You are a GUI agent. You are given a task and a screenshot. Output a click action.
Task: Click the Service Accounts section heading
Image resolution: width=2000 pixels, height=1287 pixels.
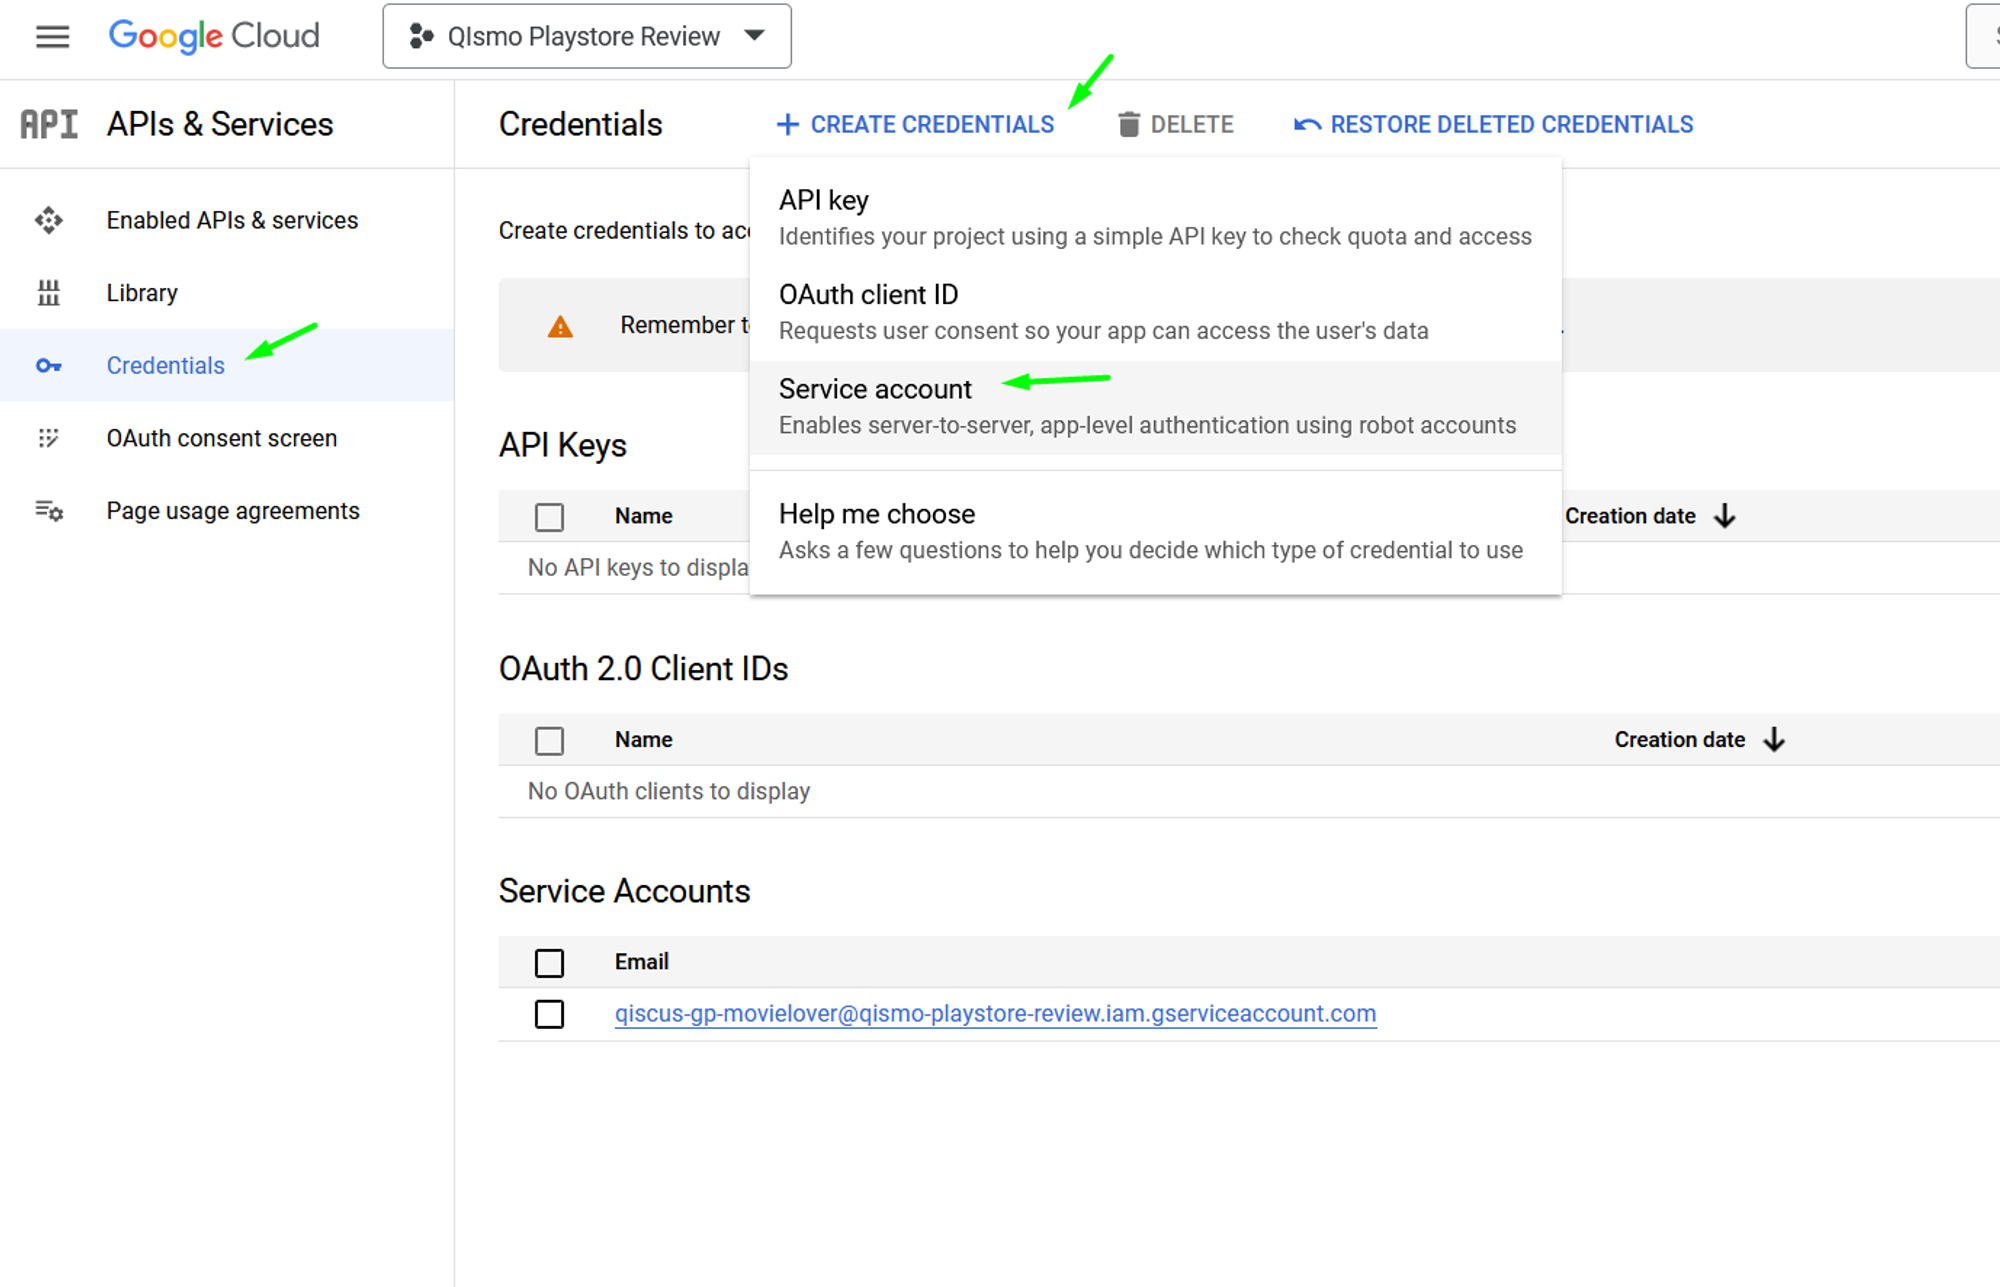pyautogui.click(x=625, y=891)
